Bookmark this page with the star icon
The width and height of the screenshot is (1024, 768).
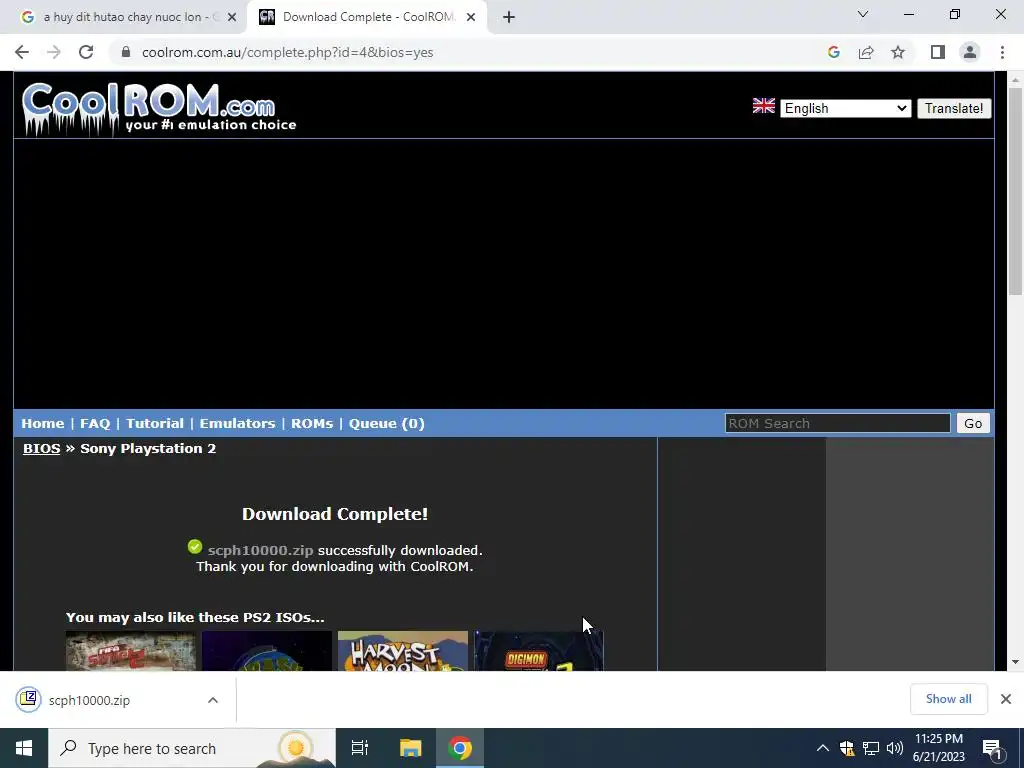point(898,52)
